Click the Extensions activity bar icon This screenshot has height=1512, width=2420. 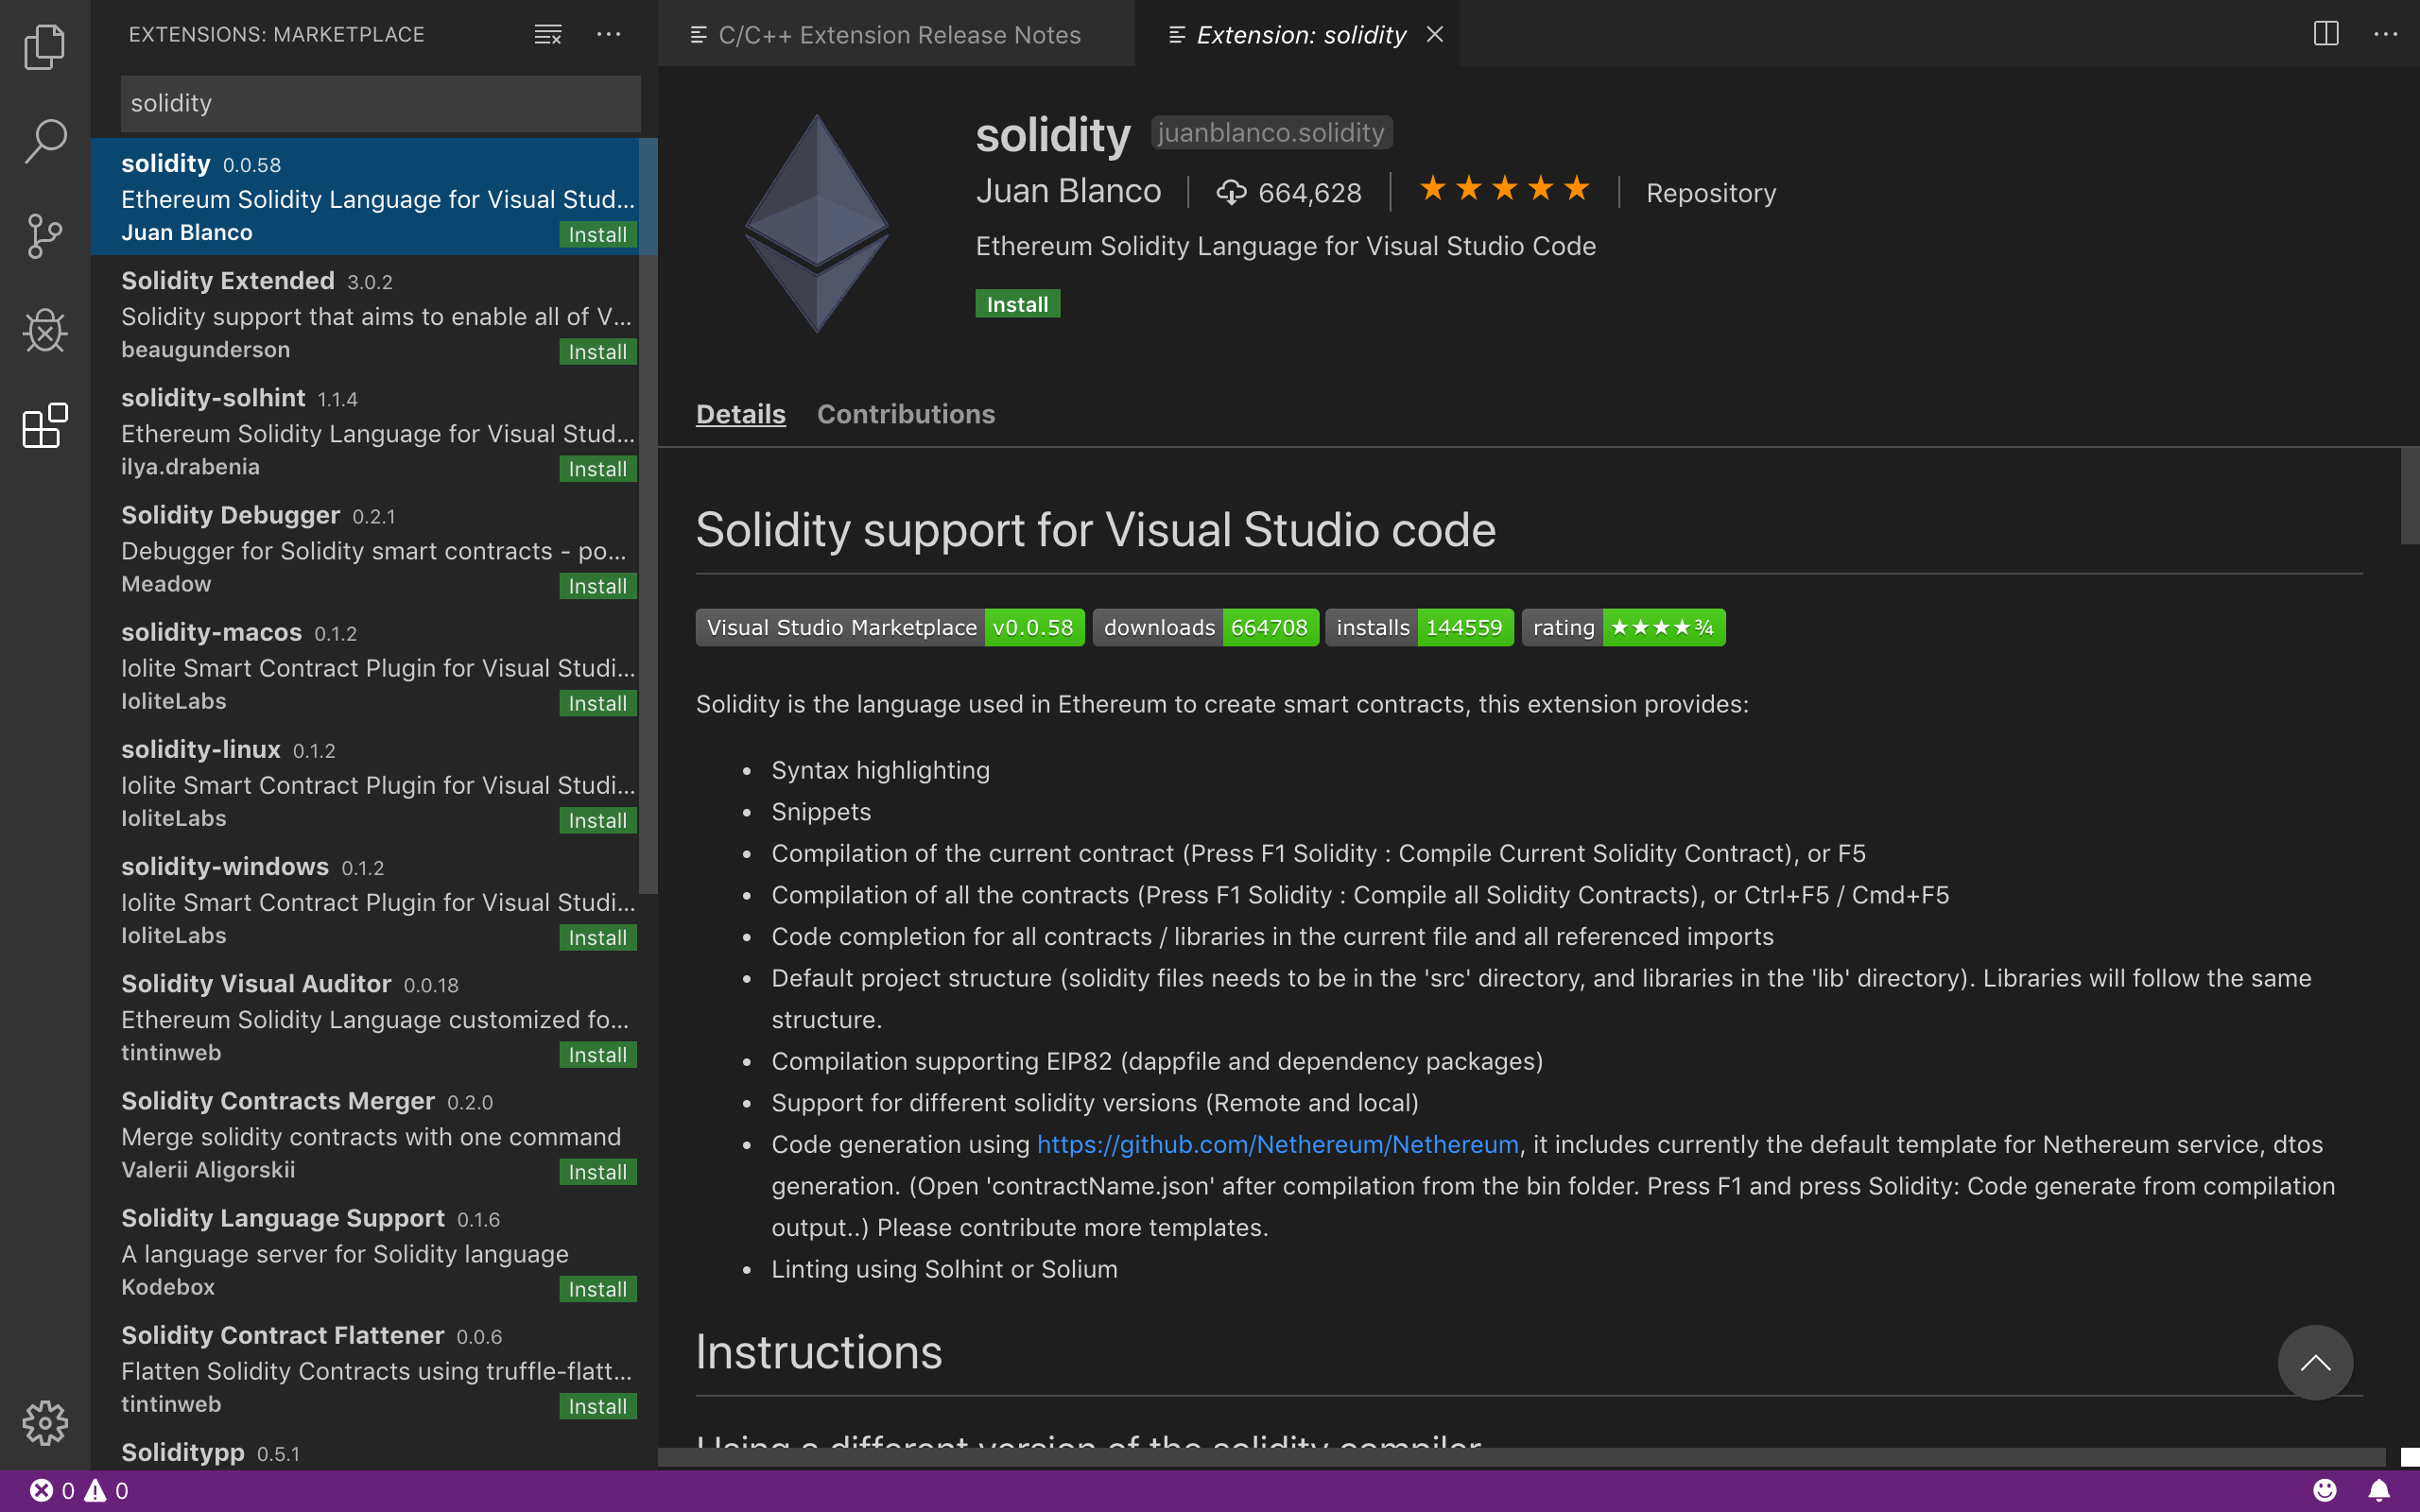click(44, 426)
